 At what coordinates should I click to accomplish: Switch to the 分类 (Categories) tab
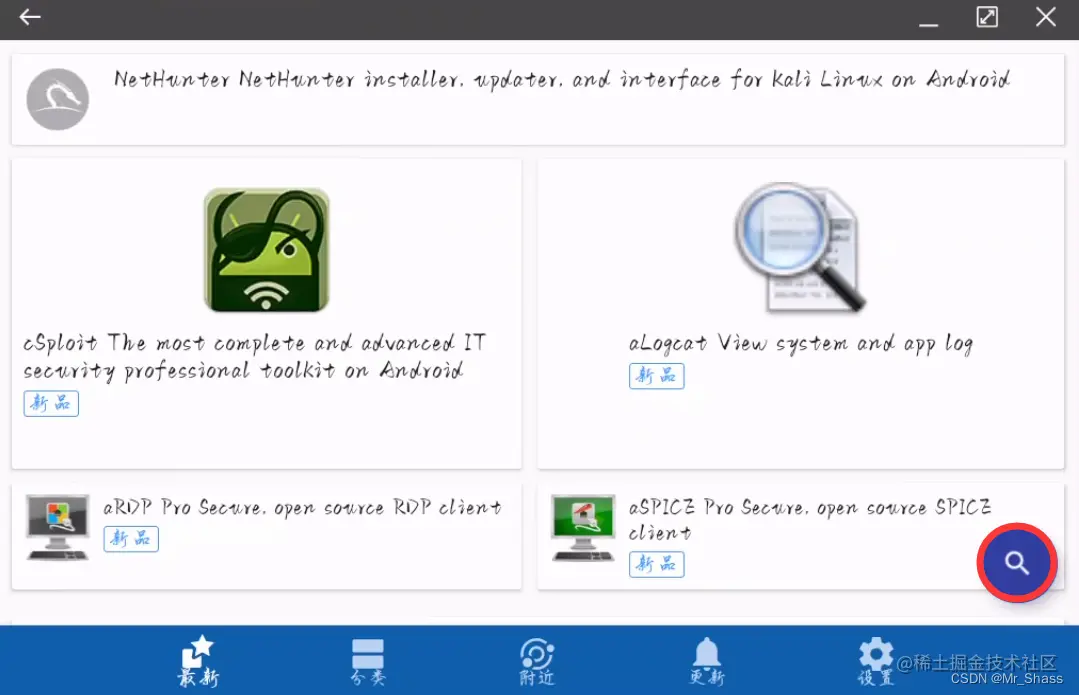(368, 661)
